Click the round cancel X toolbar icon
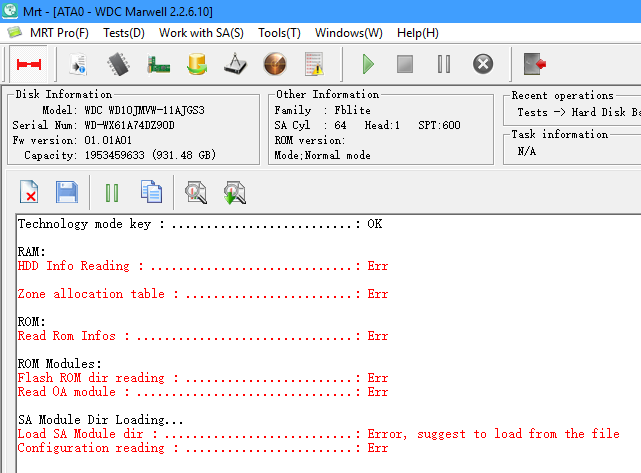Screen dimensions: 641x473 coord(483,64)
